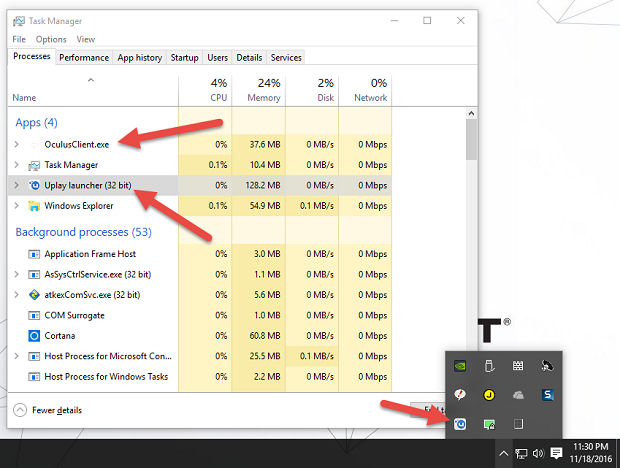Open the File menu
Image resolution: width=620 pixels, height=468 pixels.
point(19,39)
